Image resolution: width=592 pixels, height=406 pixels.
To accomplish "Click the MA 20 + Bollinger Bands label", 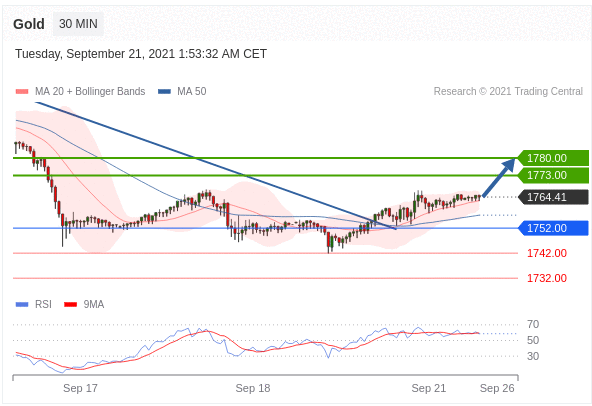I will tap(90, 91).
